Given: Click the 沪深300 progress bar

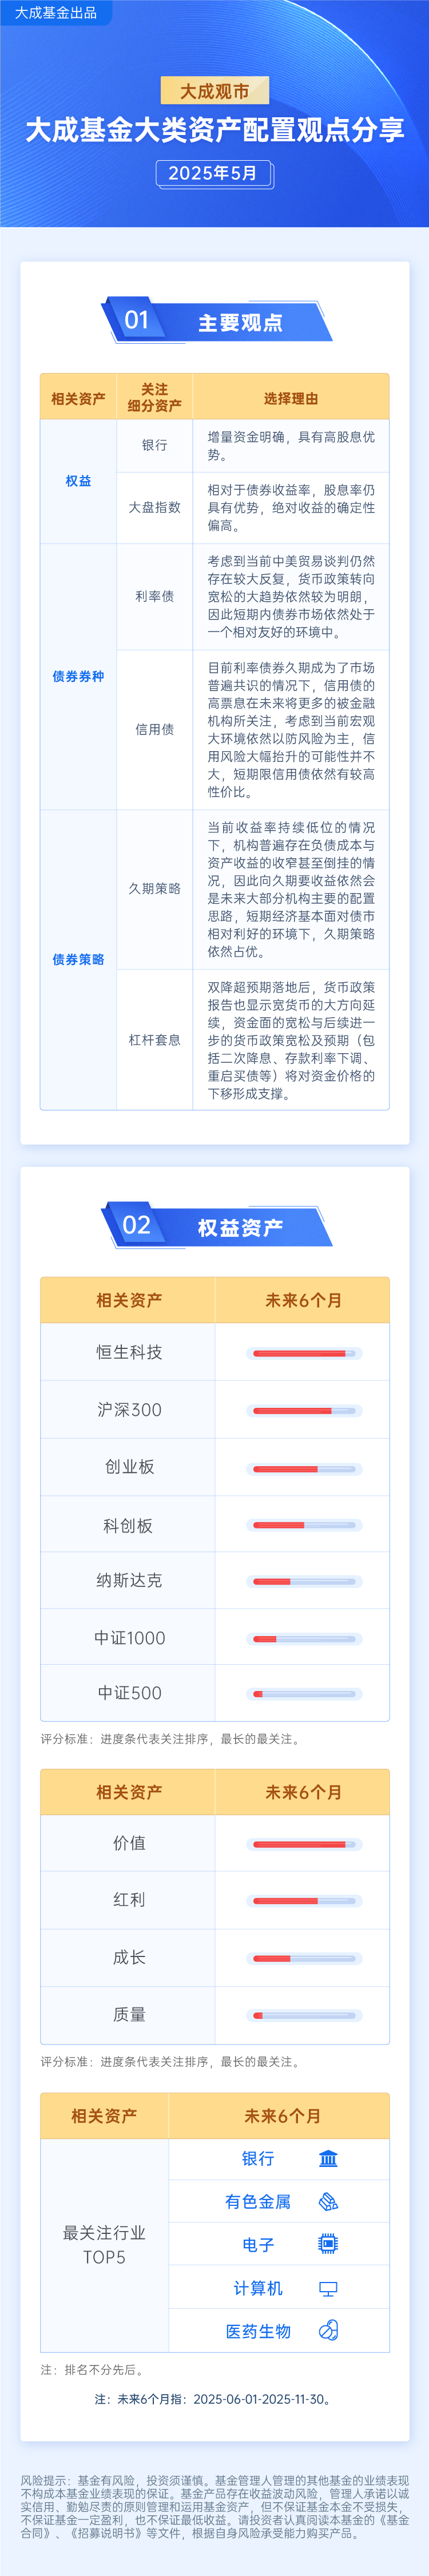Looking at the screenshot, I should point(304,1411).
